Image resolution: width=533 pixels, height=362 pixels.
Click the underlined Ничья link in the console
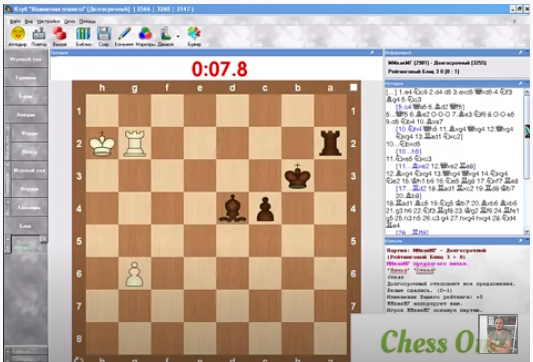(398, 271)
